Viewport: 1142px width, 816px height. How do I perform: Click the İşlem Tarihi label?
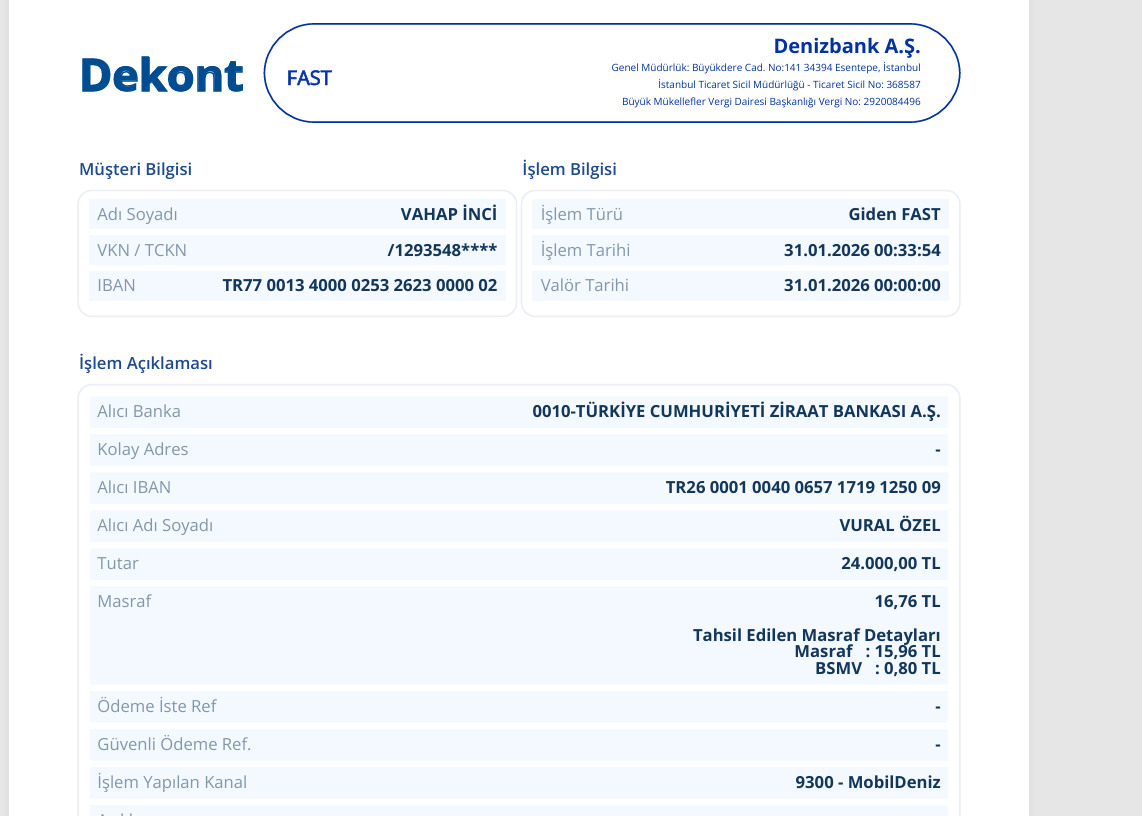pos(585,250)
